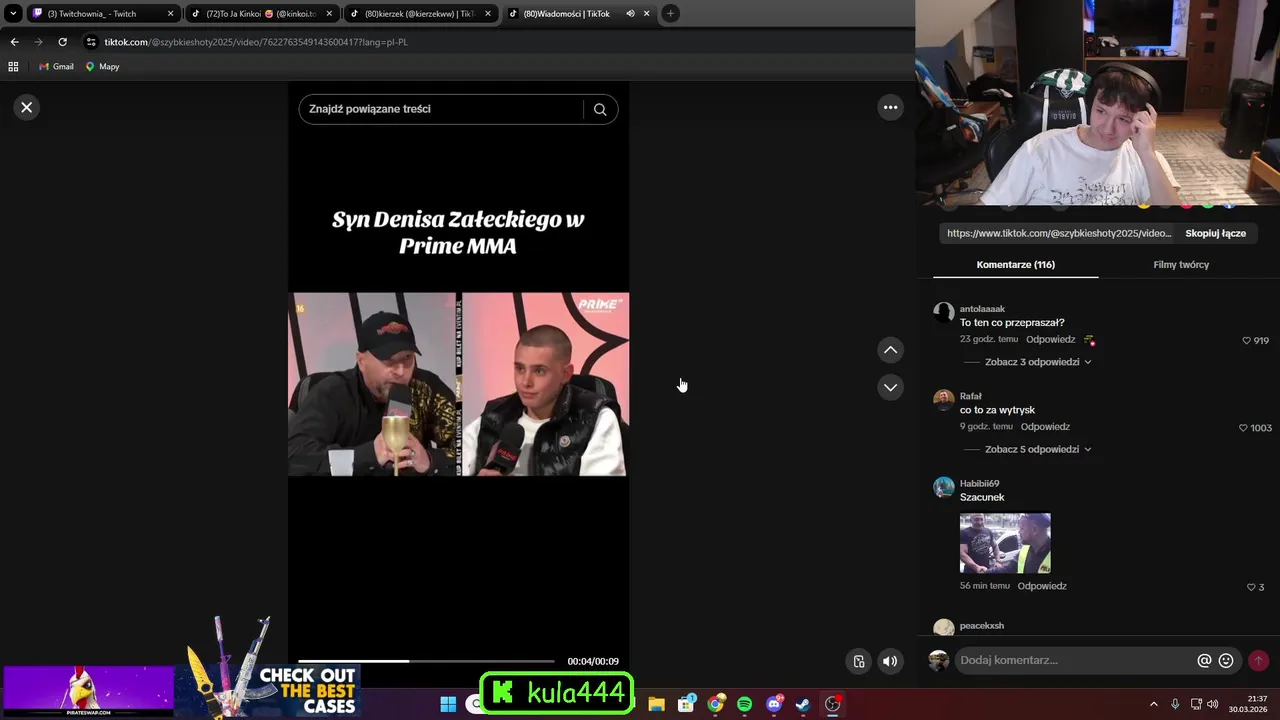This screenshot has width=1280, height=720.
Task: Mute the Wiadomości TikTok tab audio icon
Action: point(630,14)
